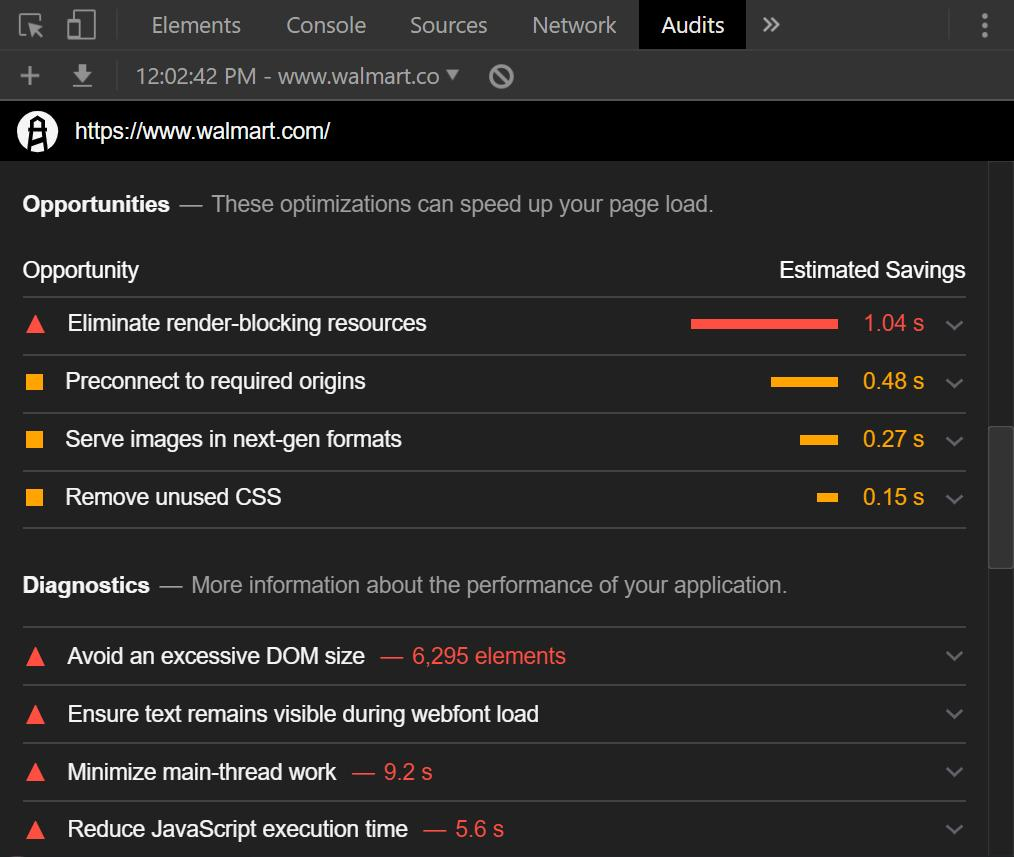
Task: Click the 0.27 s estimated savings value
Action: coord(893,440)
